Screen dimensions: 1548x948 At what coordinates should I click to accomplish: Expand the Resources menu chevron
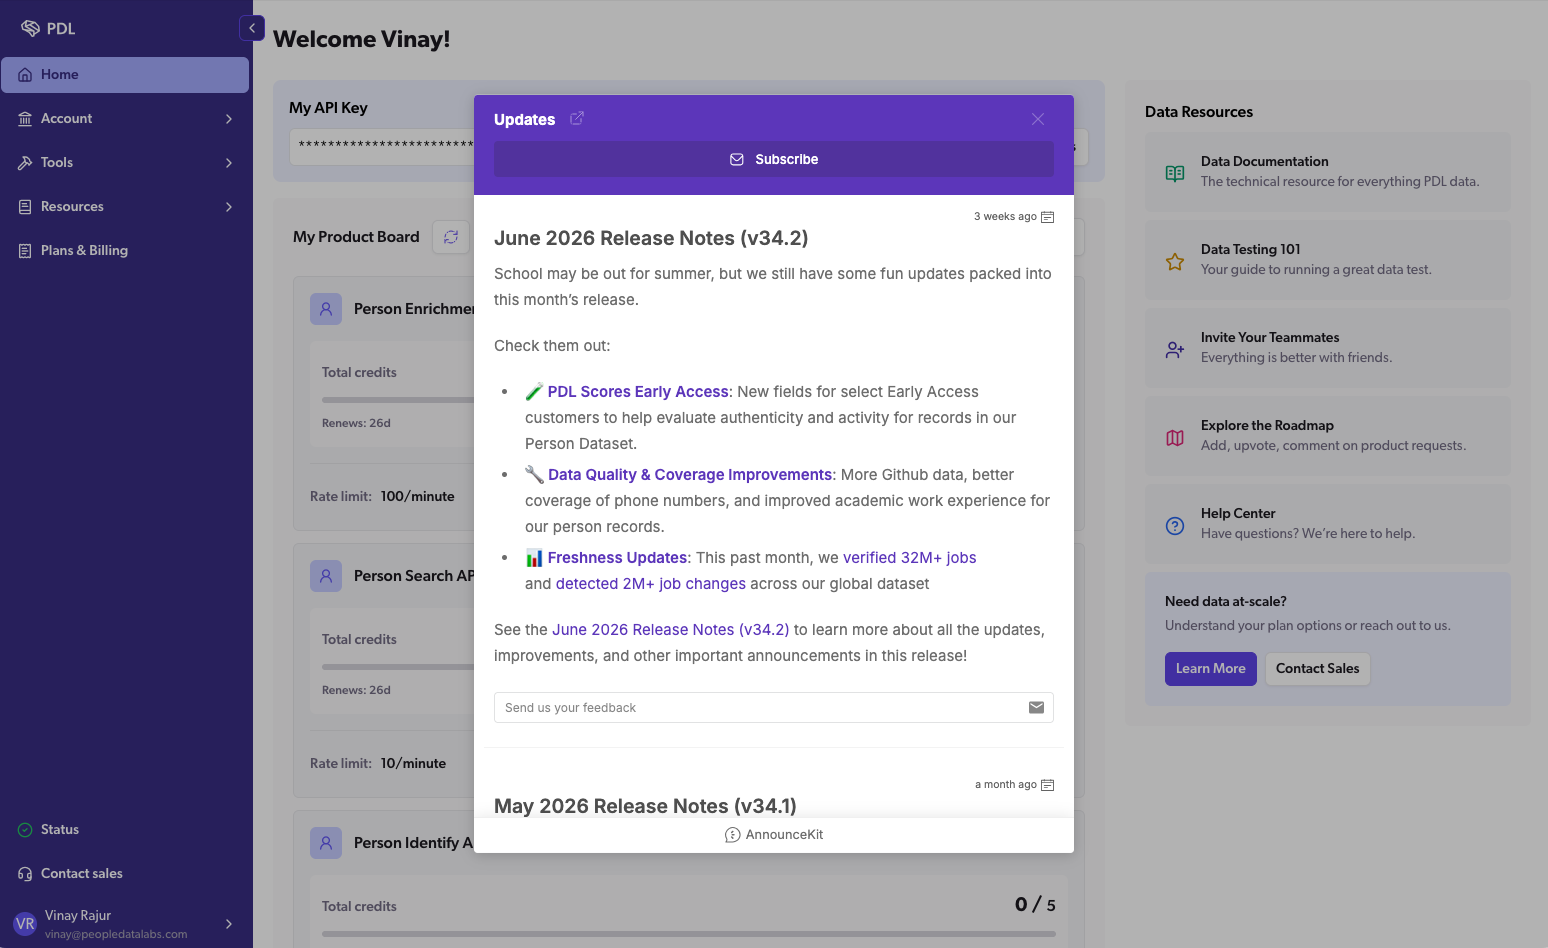point(229,207)
